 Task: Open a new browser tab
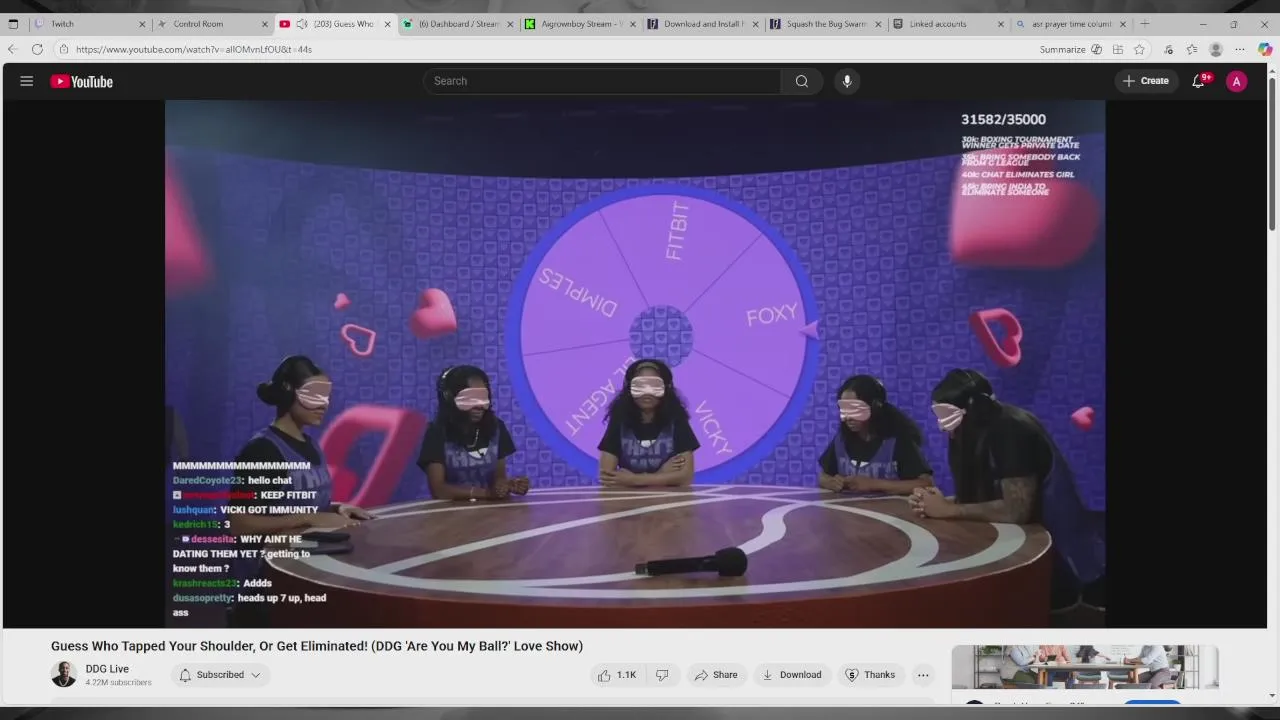click(x=1145, y=24)
